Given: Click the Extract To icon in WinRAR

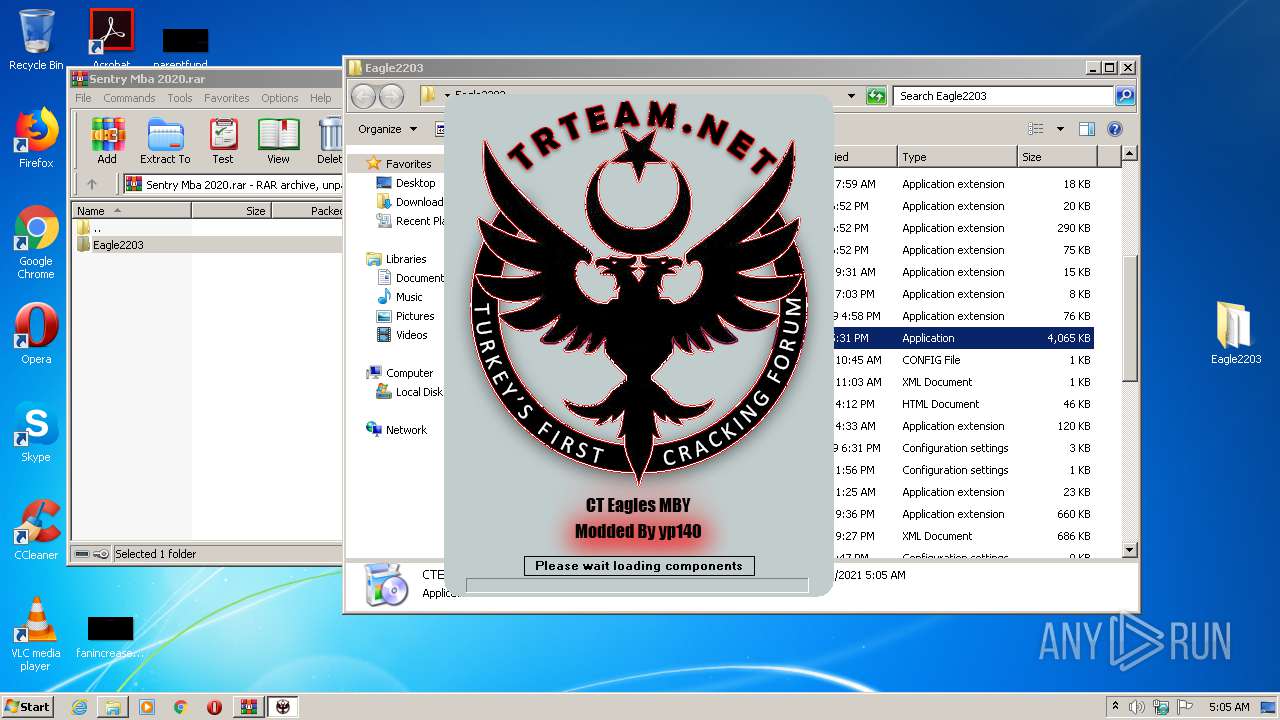Looking at the screenshot, I should [x=165, y=140].
